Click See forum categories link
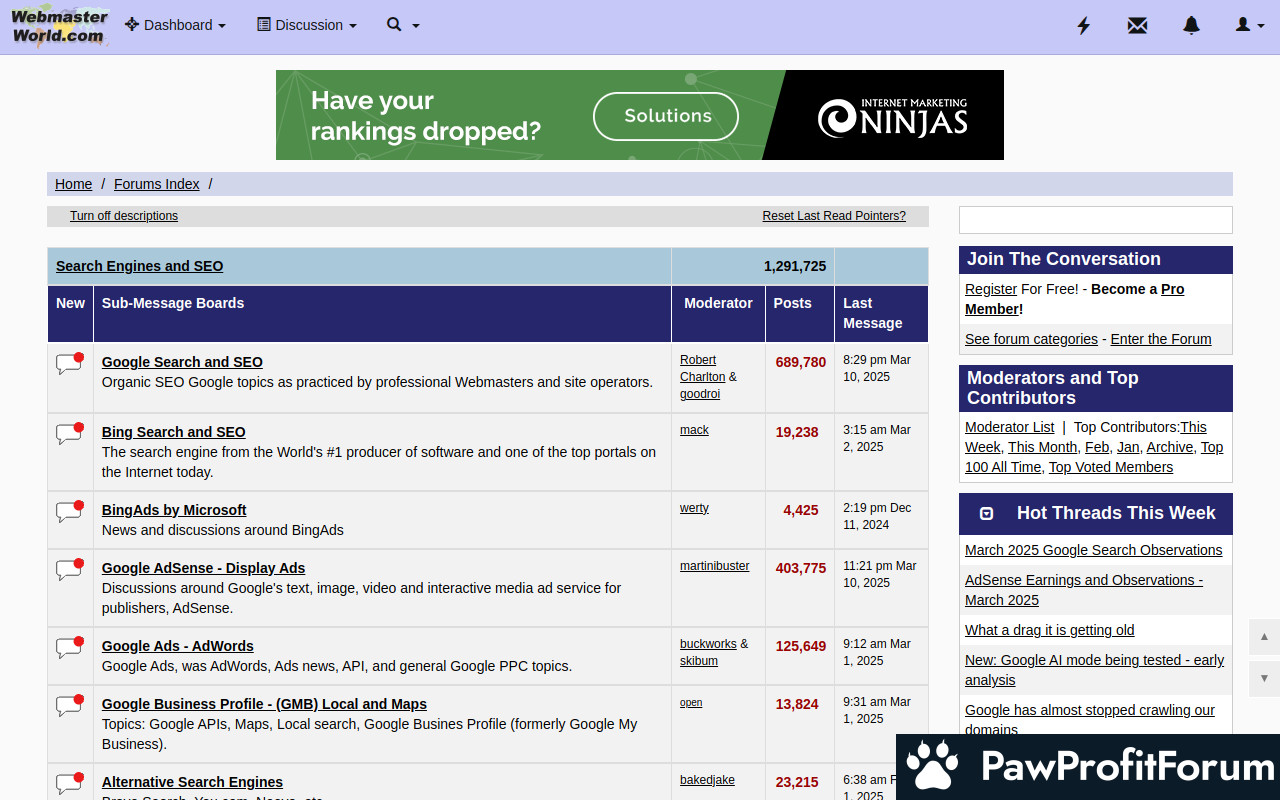The height and width of the screenshot is (800, 1280). [x=1031, y=339]
